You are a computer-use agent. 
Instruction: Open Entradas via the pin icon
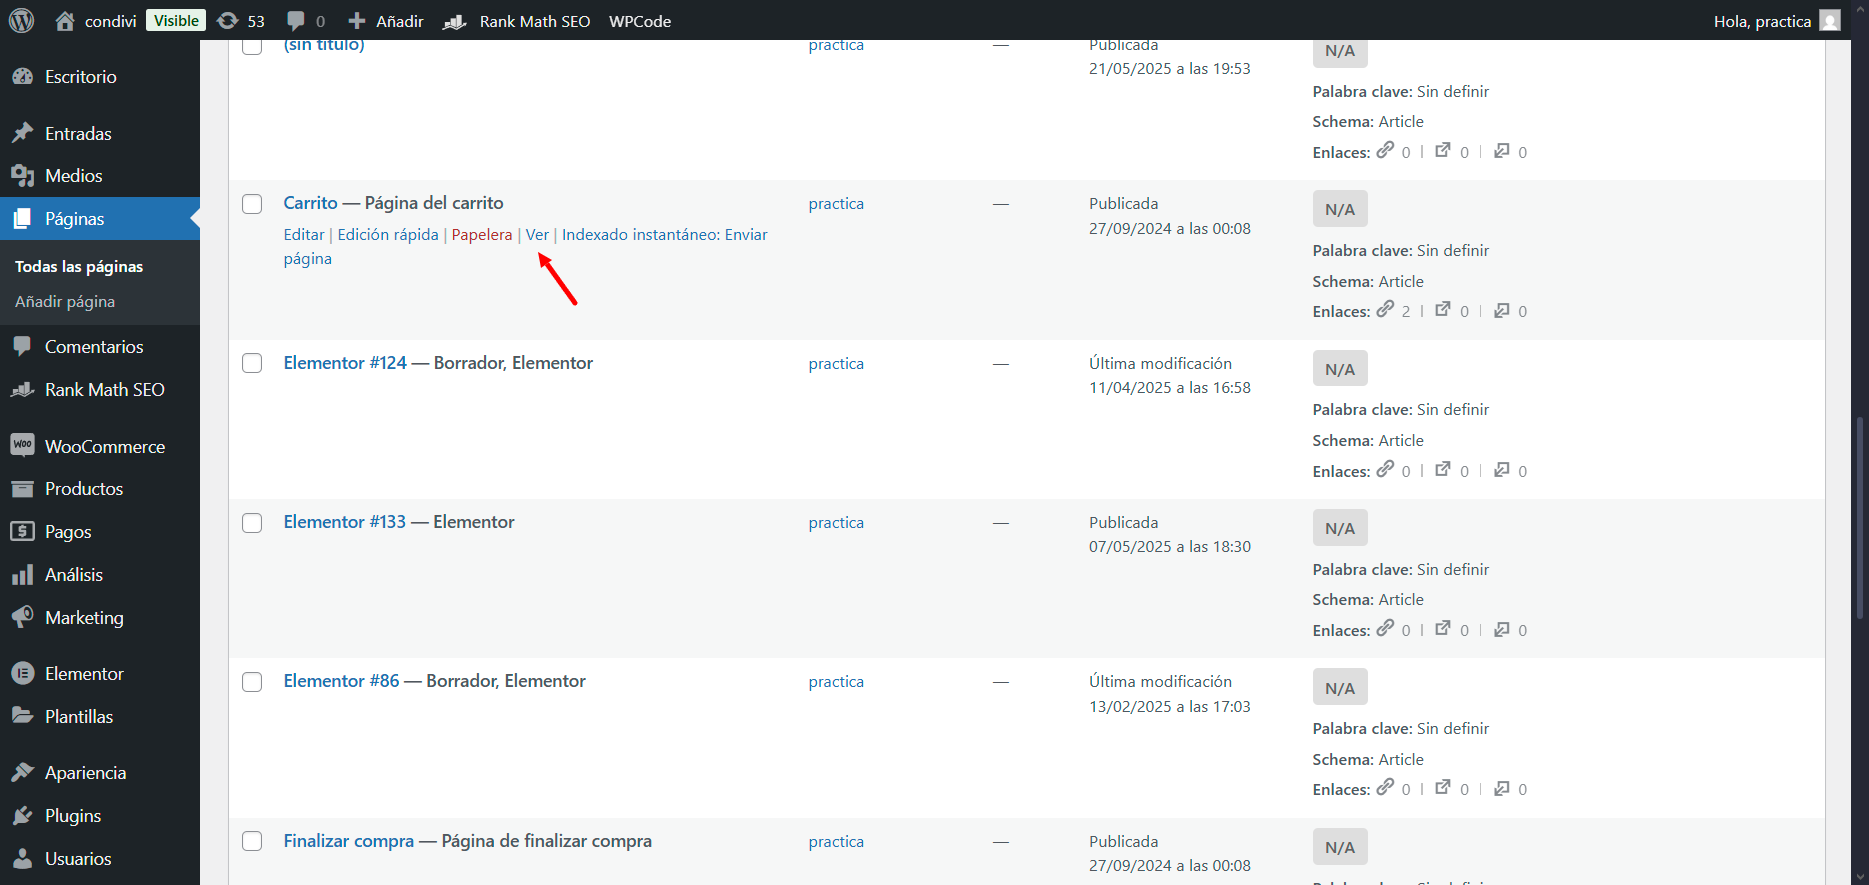pyautogui.click(x=22, y=133)
